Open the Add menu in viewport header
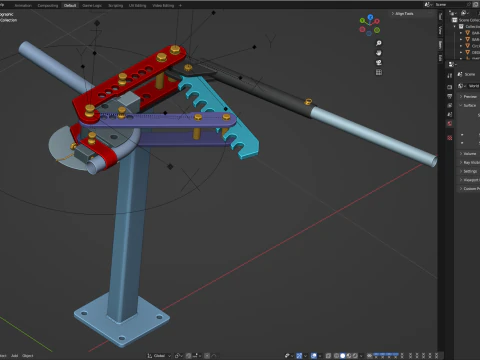480x360 pixels. click(15, 356)
